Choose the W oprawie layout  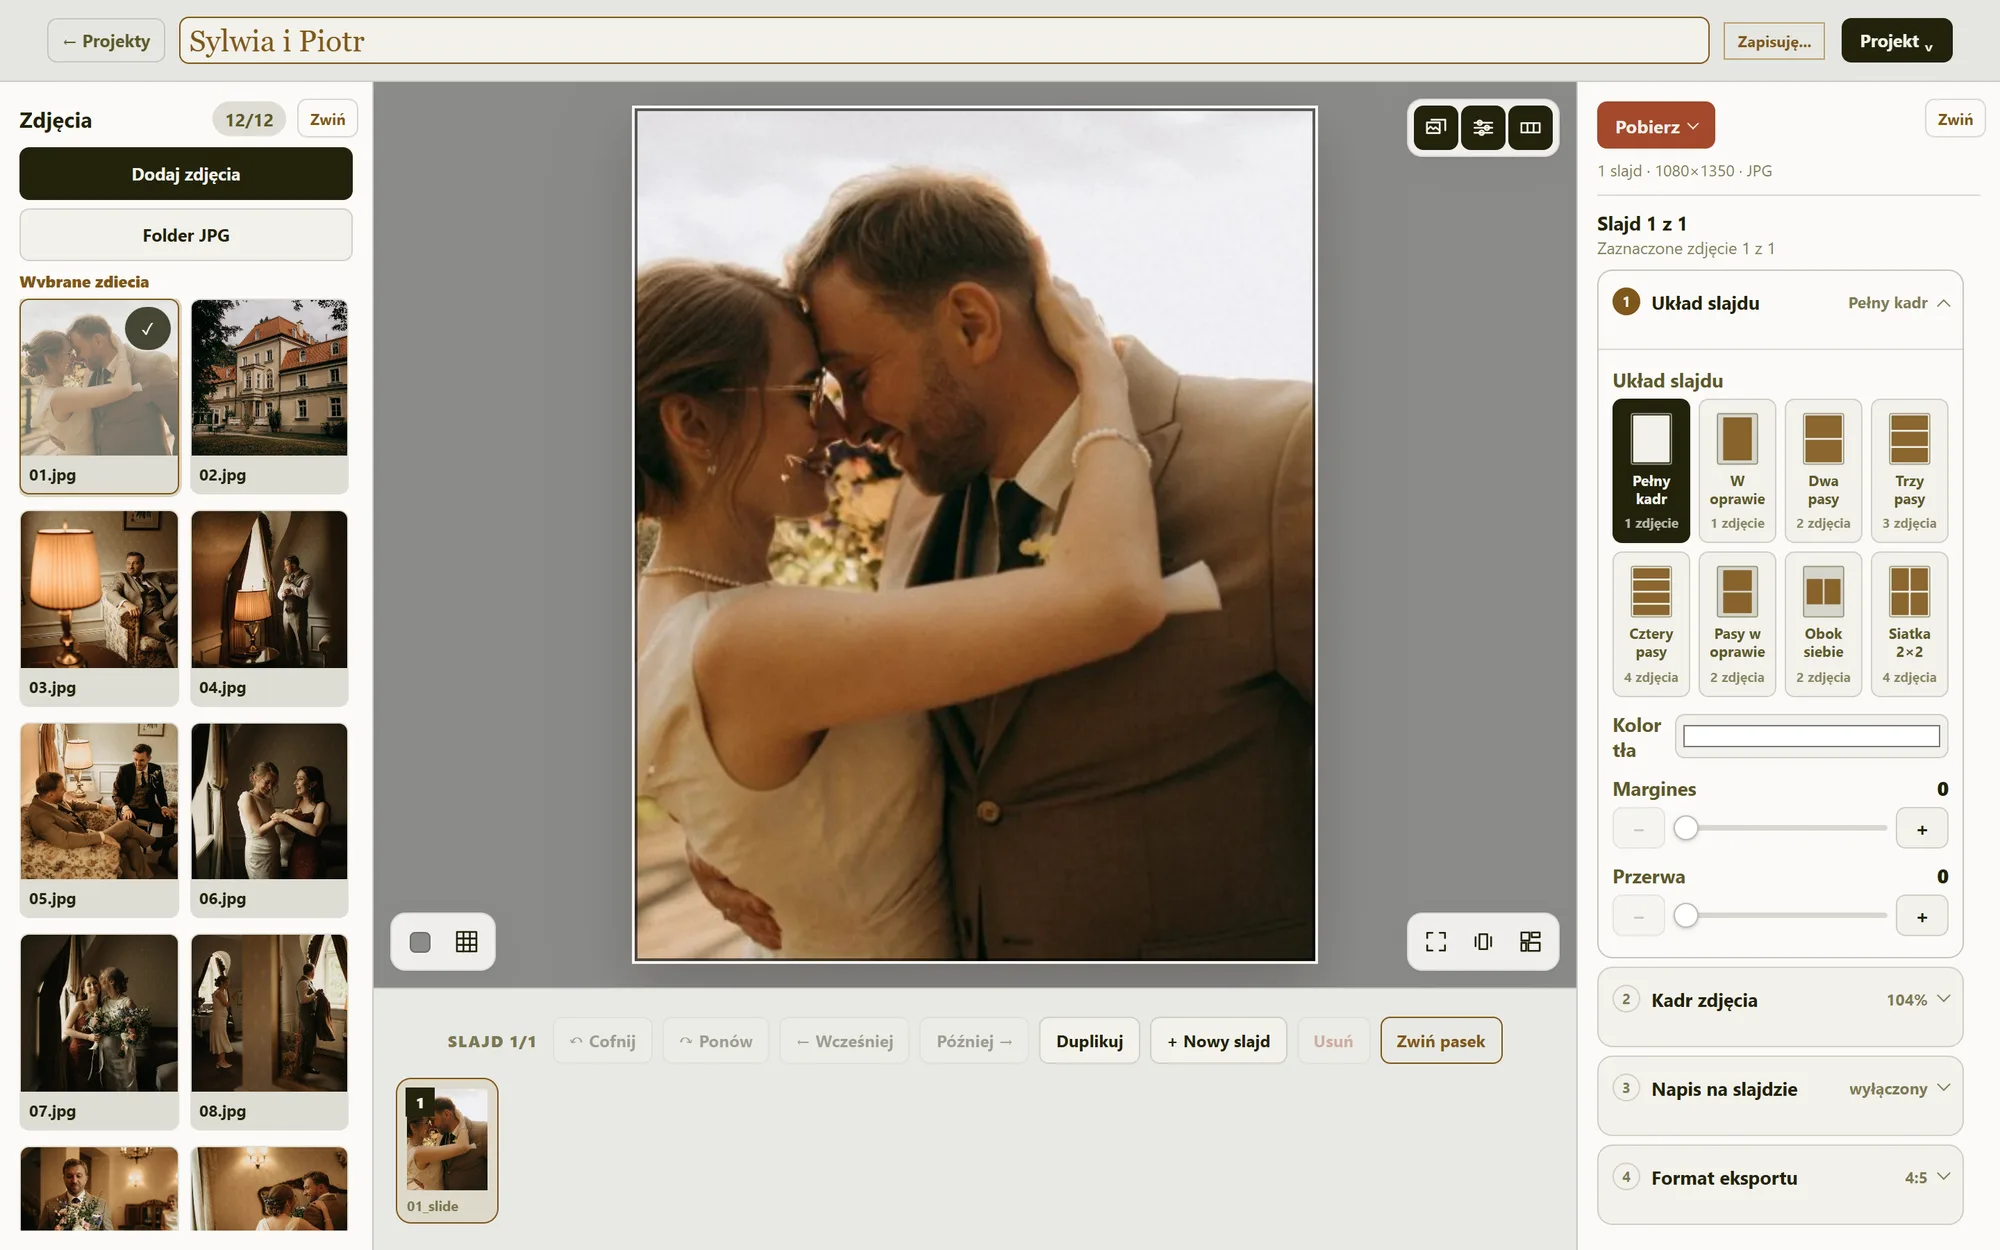(1737, 471)
